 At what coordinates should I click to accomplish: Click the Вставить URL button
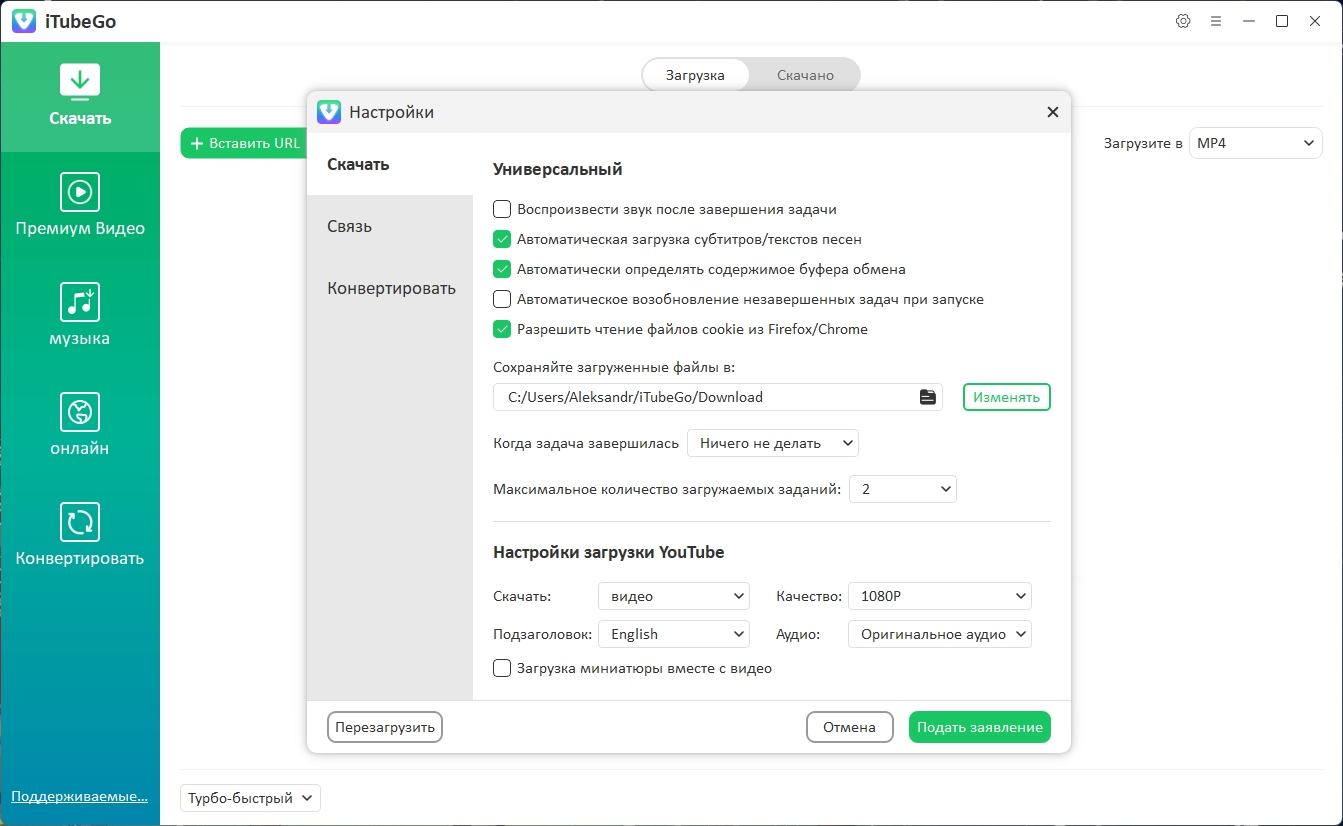point(243,143)
